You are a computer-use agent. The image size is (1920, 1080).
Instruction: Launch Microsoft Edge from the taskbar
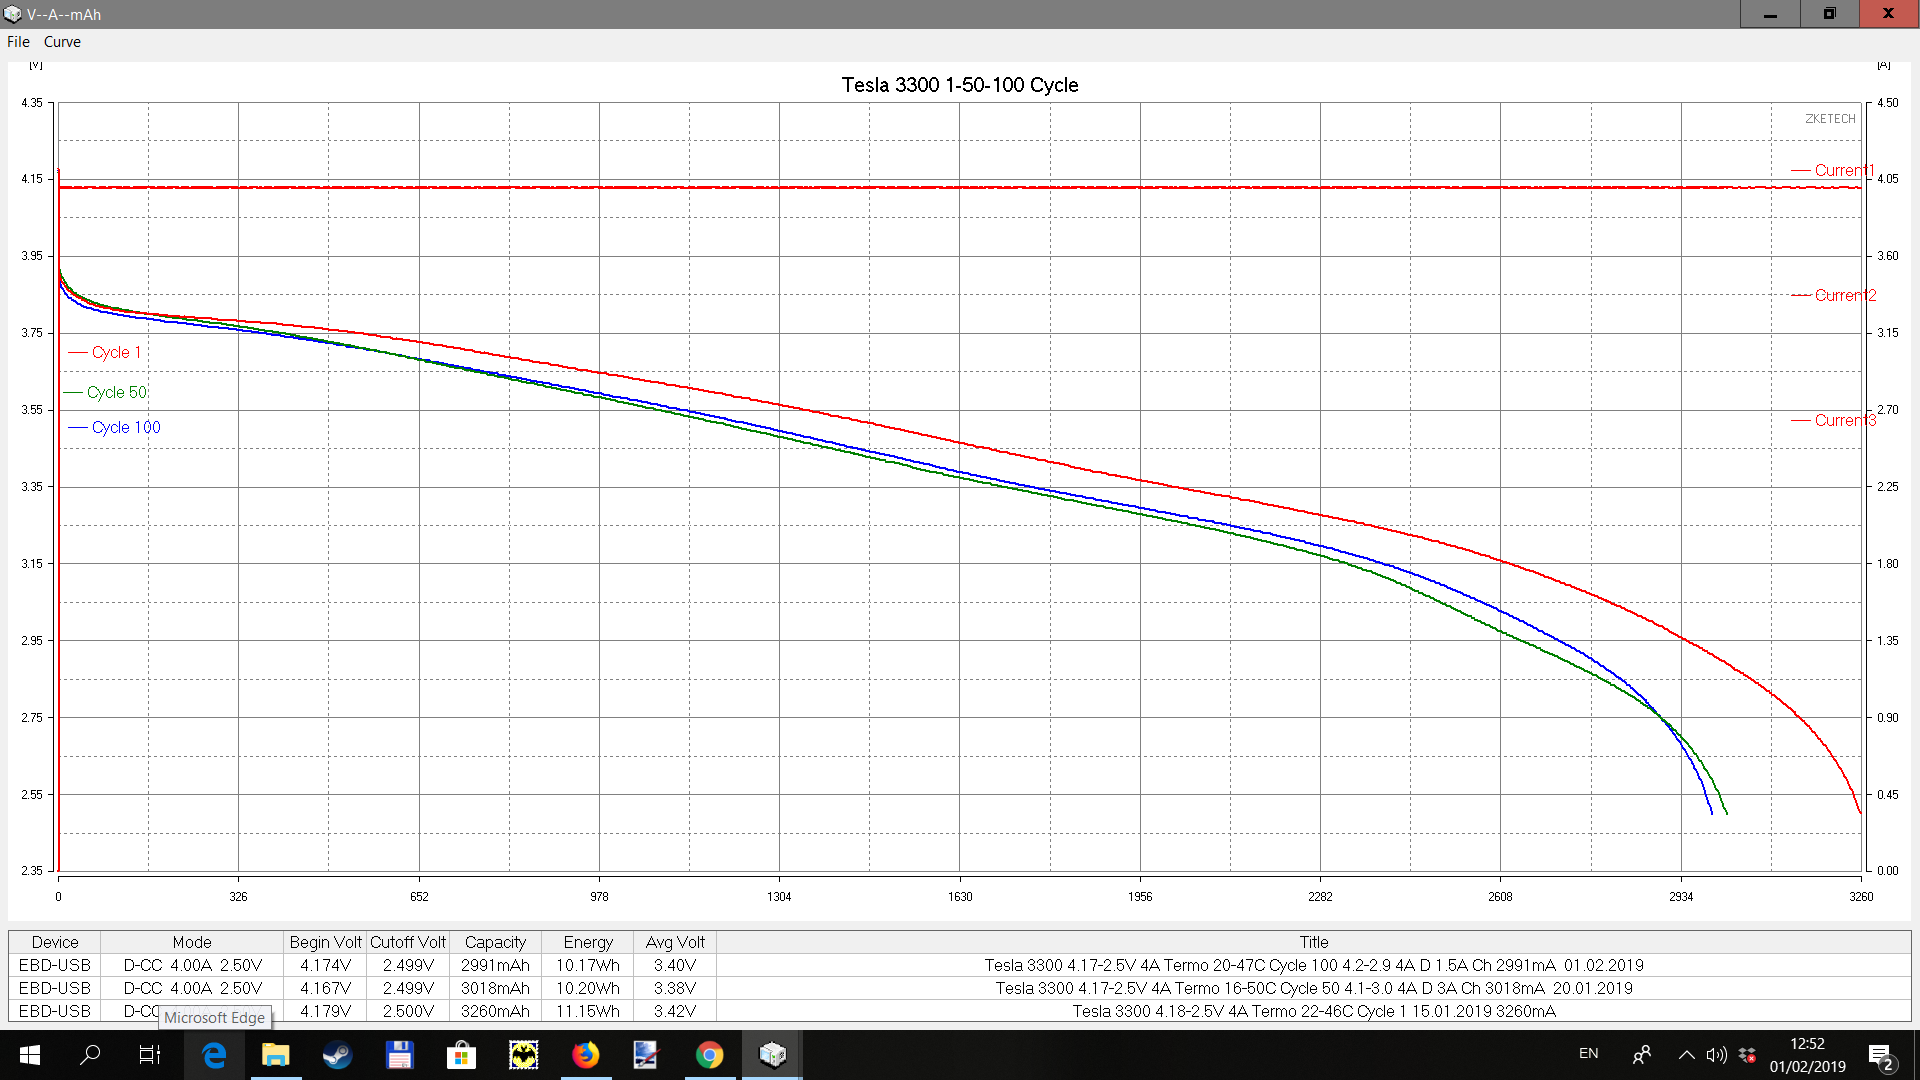coord(214,1054)
